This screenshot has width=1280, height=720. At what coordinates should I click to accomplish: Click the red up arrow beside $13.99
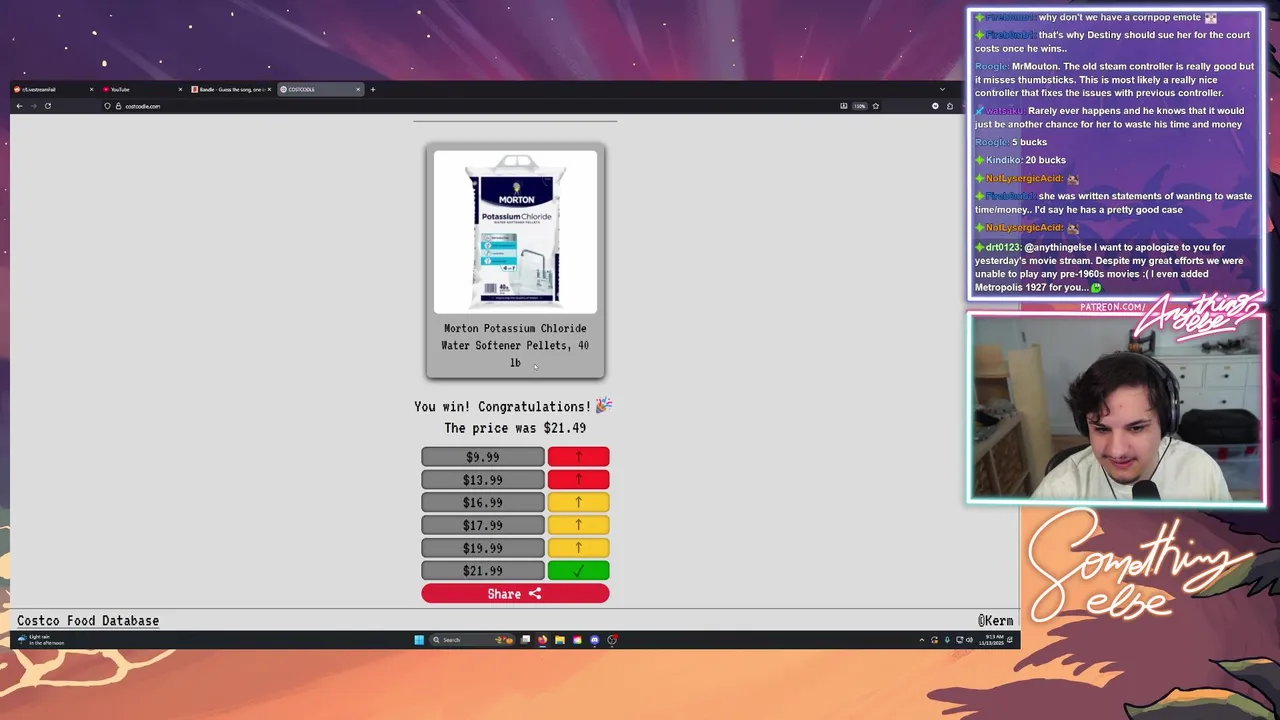pos(578,480)
